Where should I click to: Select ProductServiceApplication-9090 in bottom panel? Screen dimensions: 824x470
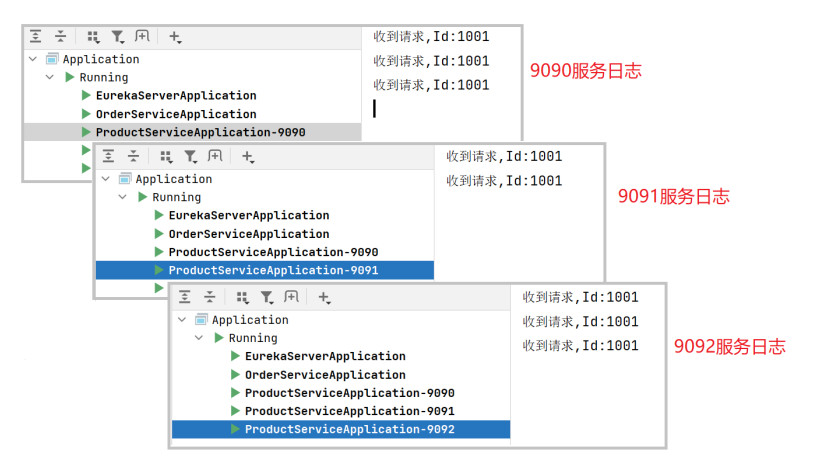point(349,393)
